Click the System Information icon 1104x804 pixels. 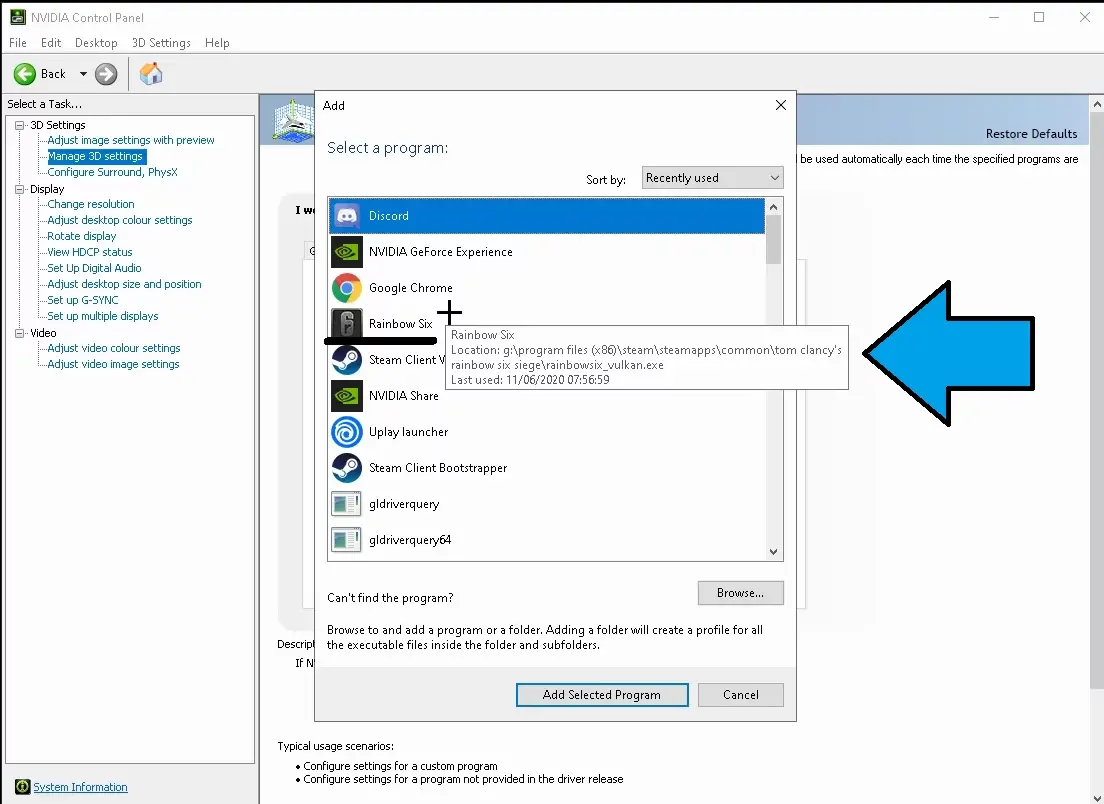pyautogui.click(x=23, y=786)
